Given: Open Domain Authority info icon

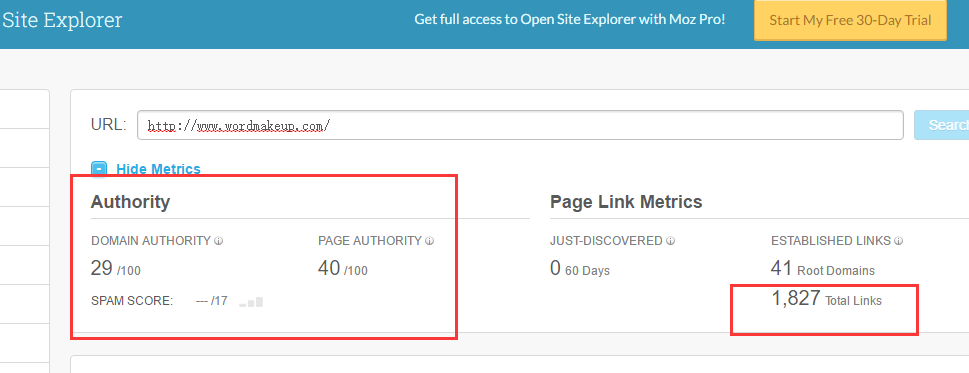Looking at the screenshot, I should pos(219,241).
